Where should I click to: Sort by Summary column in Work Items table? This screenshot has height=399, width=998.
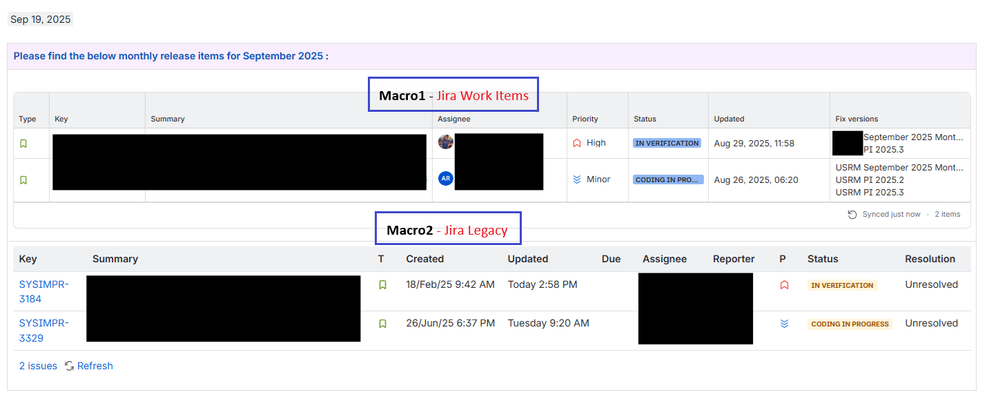(167, 119)
